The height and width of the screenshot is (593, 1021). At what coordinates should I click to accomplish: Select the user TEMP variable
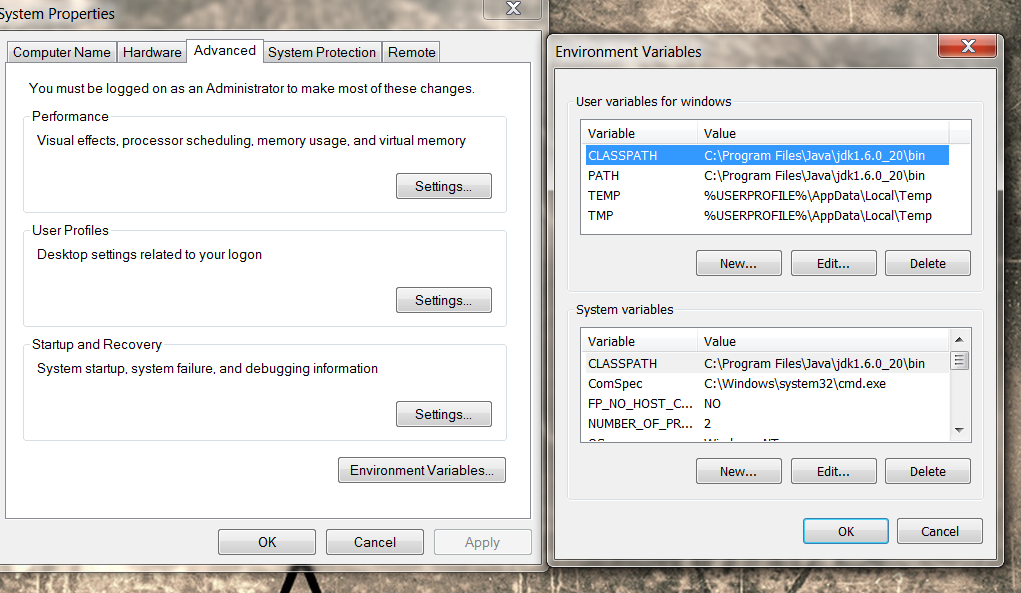coord(767,195)
